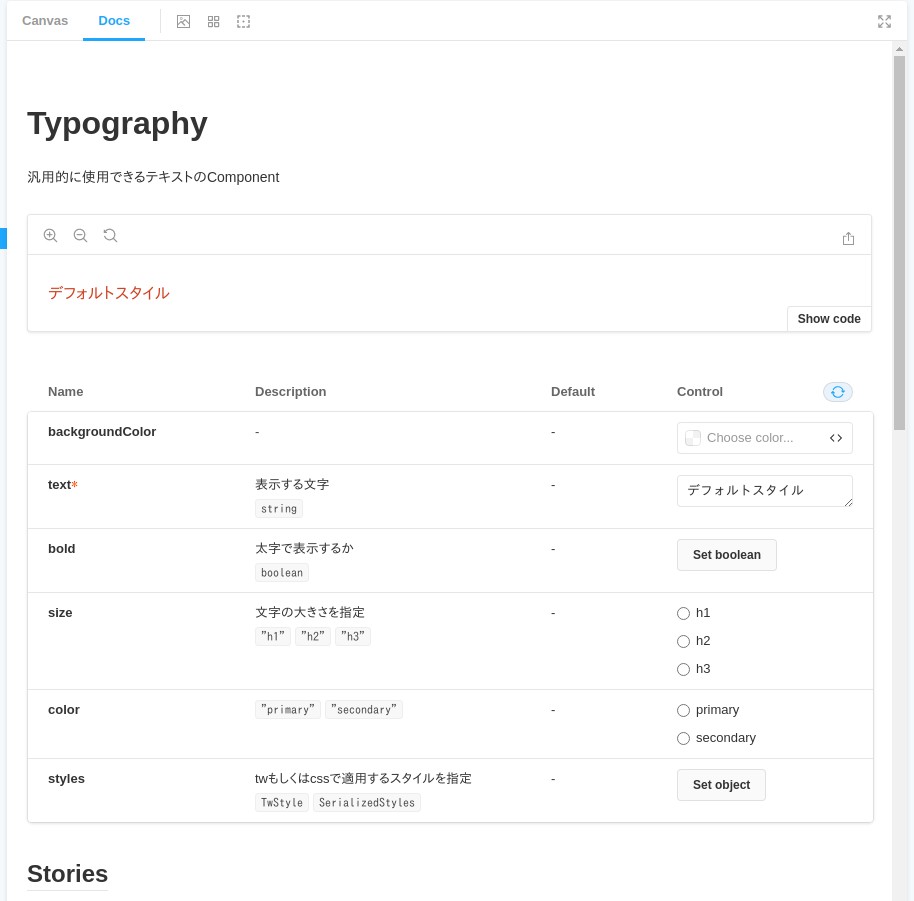Click Set boolean for bold
Viewport: 914px width, 901px height.
[726, 555]
